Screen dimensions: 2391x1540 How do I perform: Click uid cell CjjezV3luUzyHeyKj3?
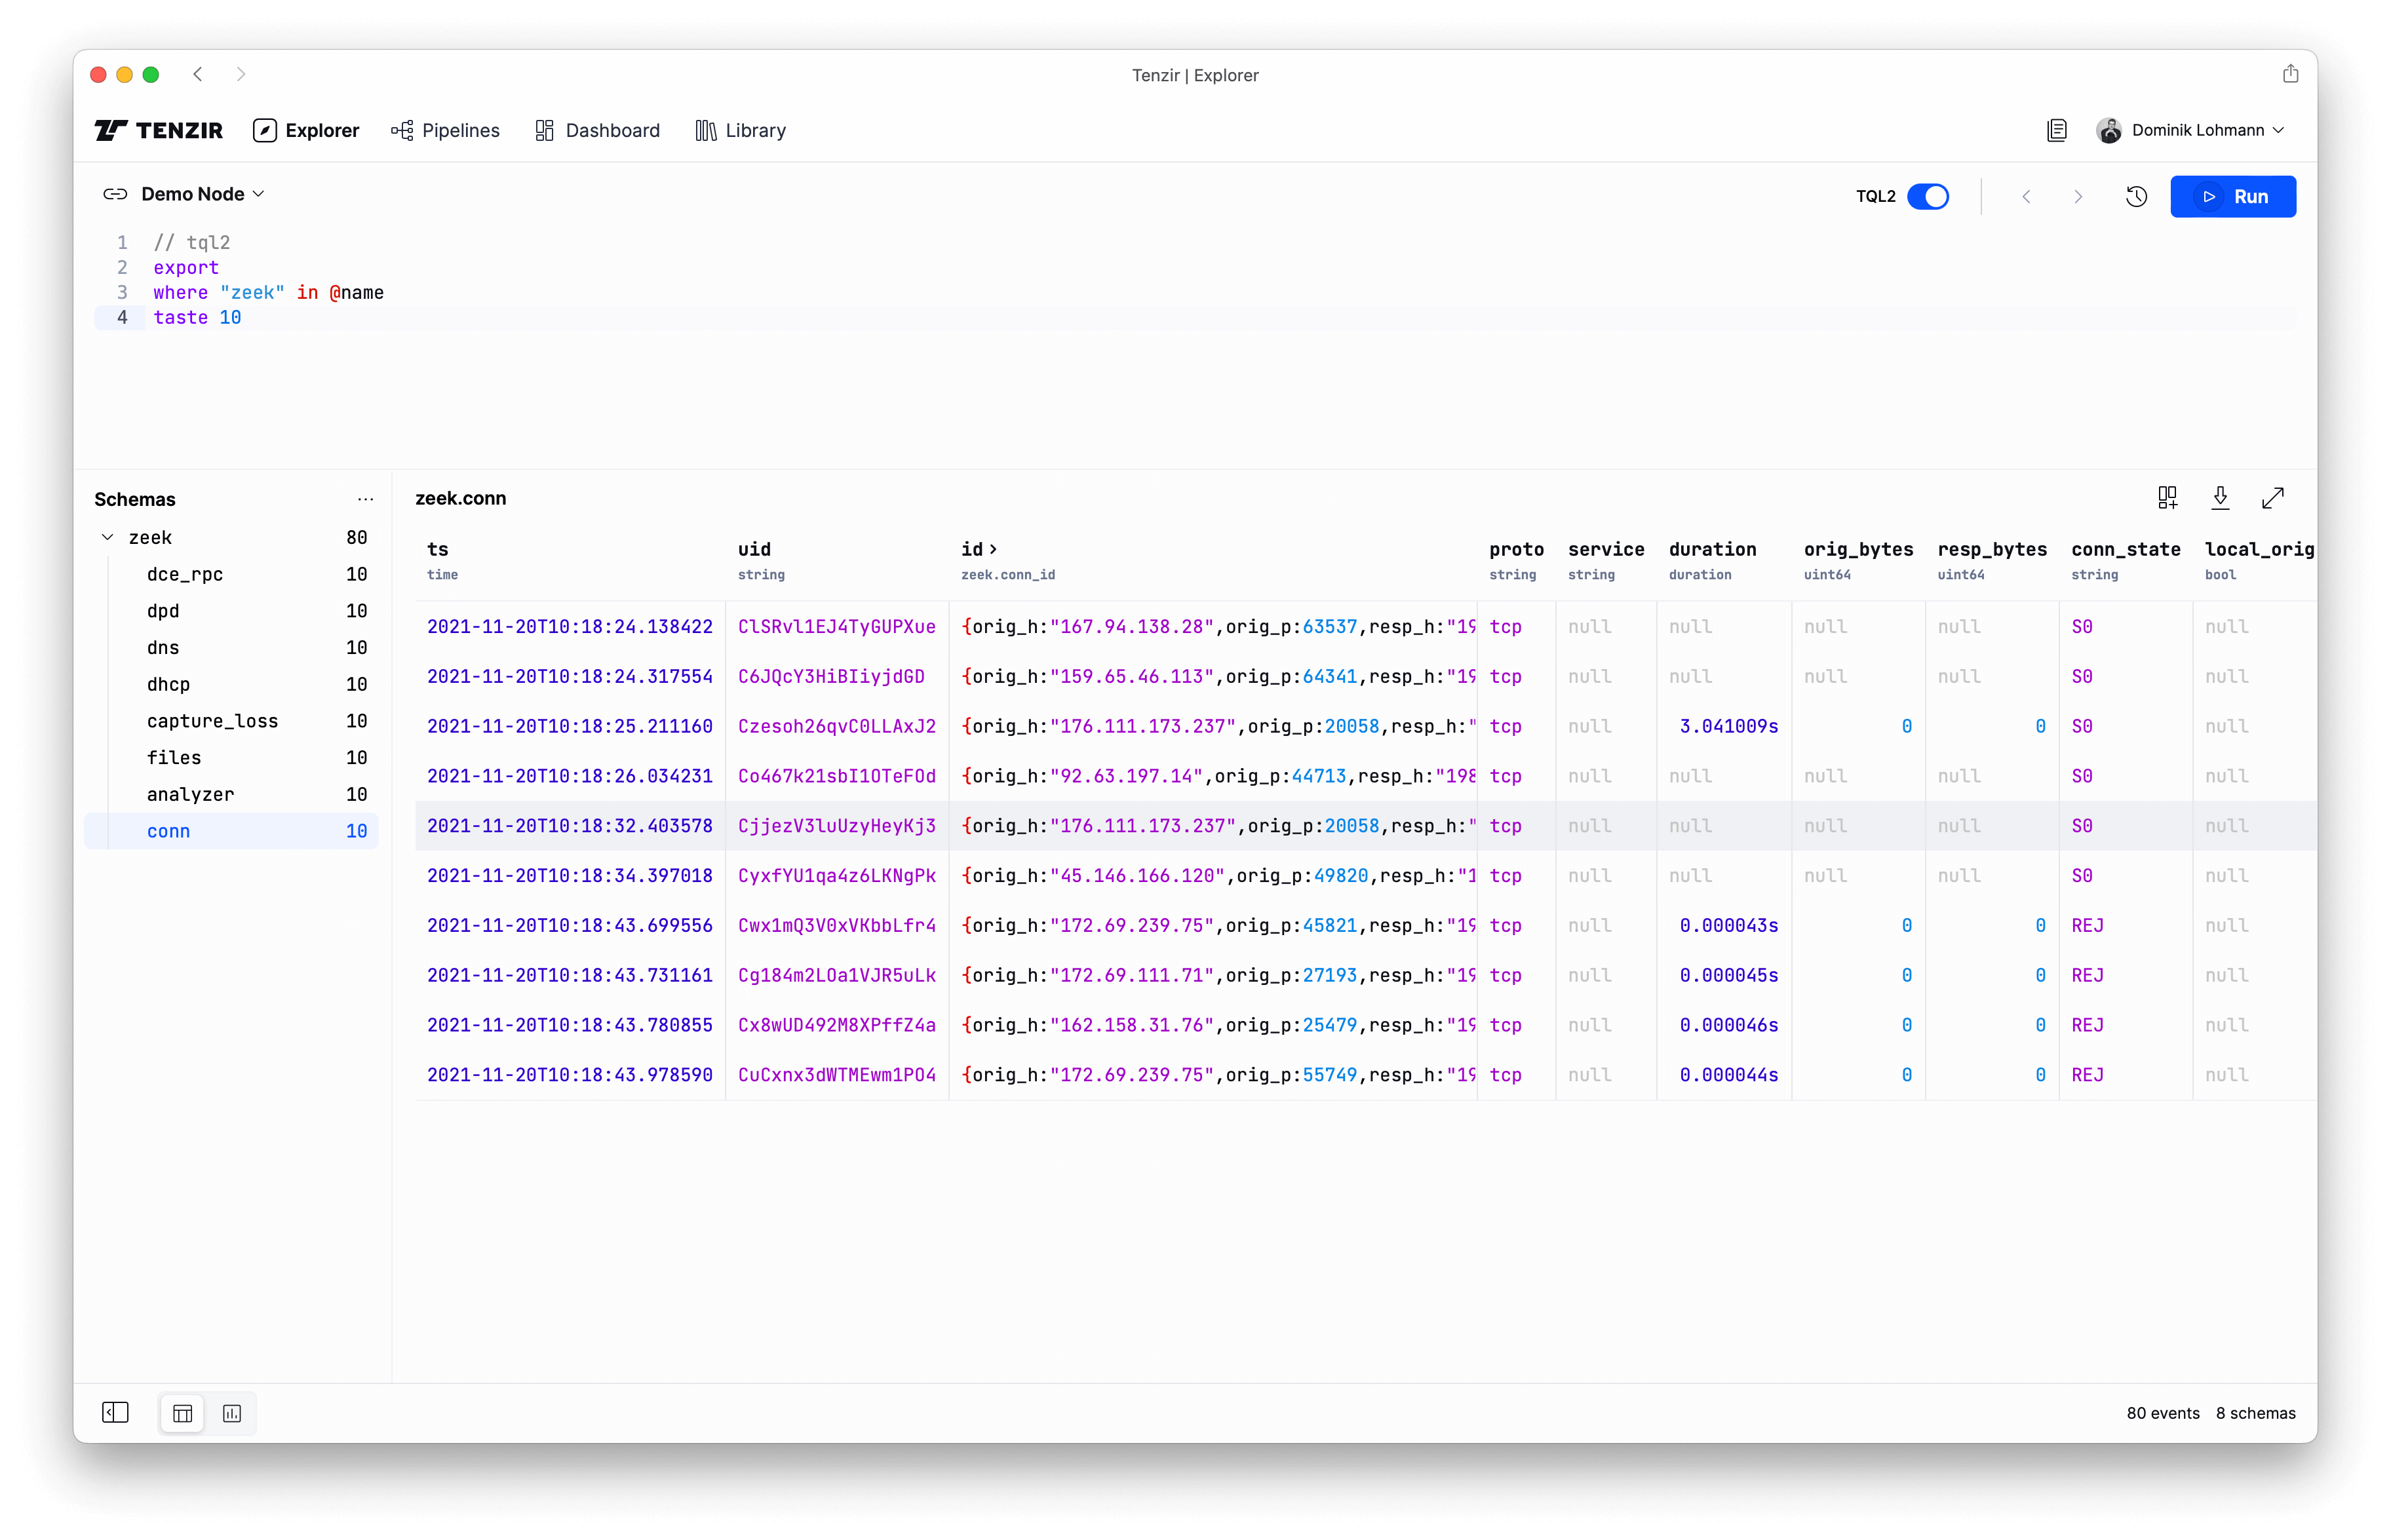pyautogui.click(x=837, y=826)
